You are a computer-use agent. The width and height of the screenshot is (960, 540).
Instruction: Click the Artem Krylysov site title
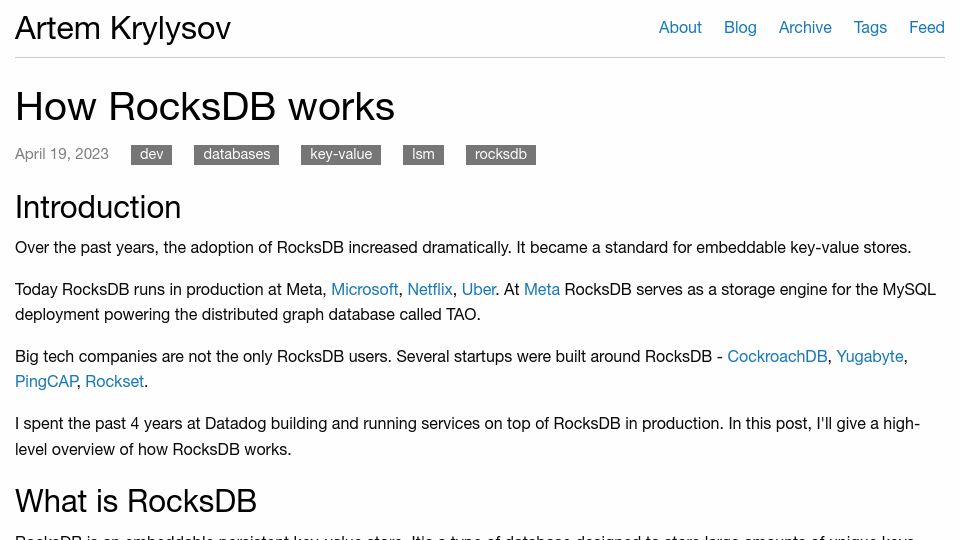[123, 28]
